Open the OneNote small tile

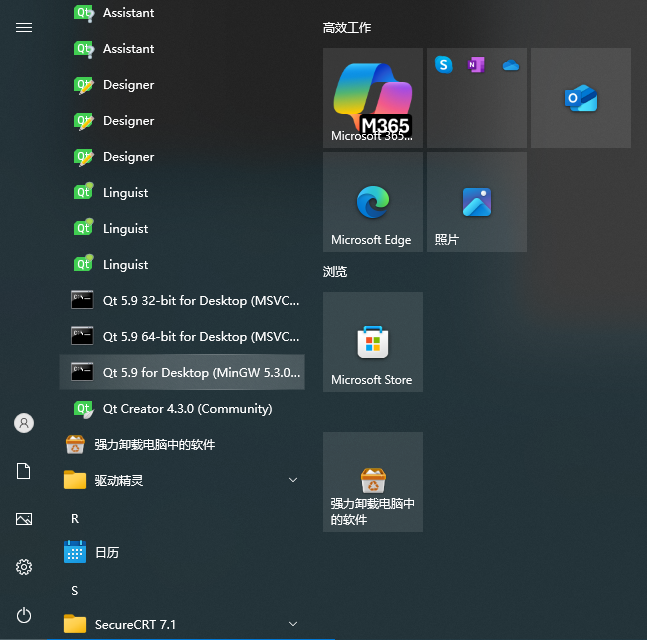[476, 65]
